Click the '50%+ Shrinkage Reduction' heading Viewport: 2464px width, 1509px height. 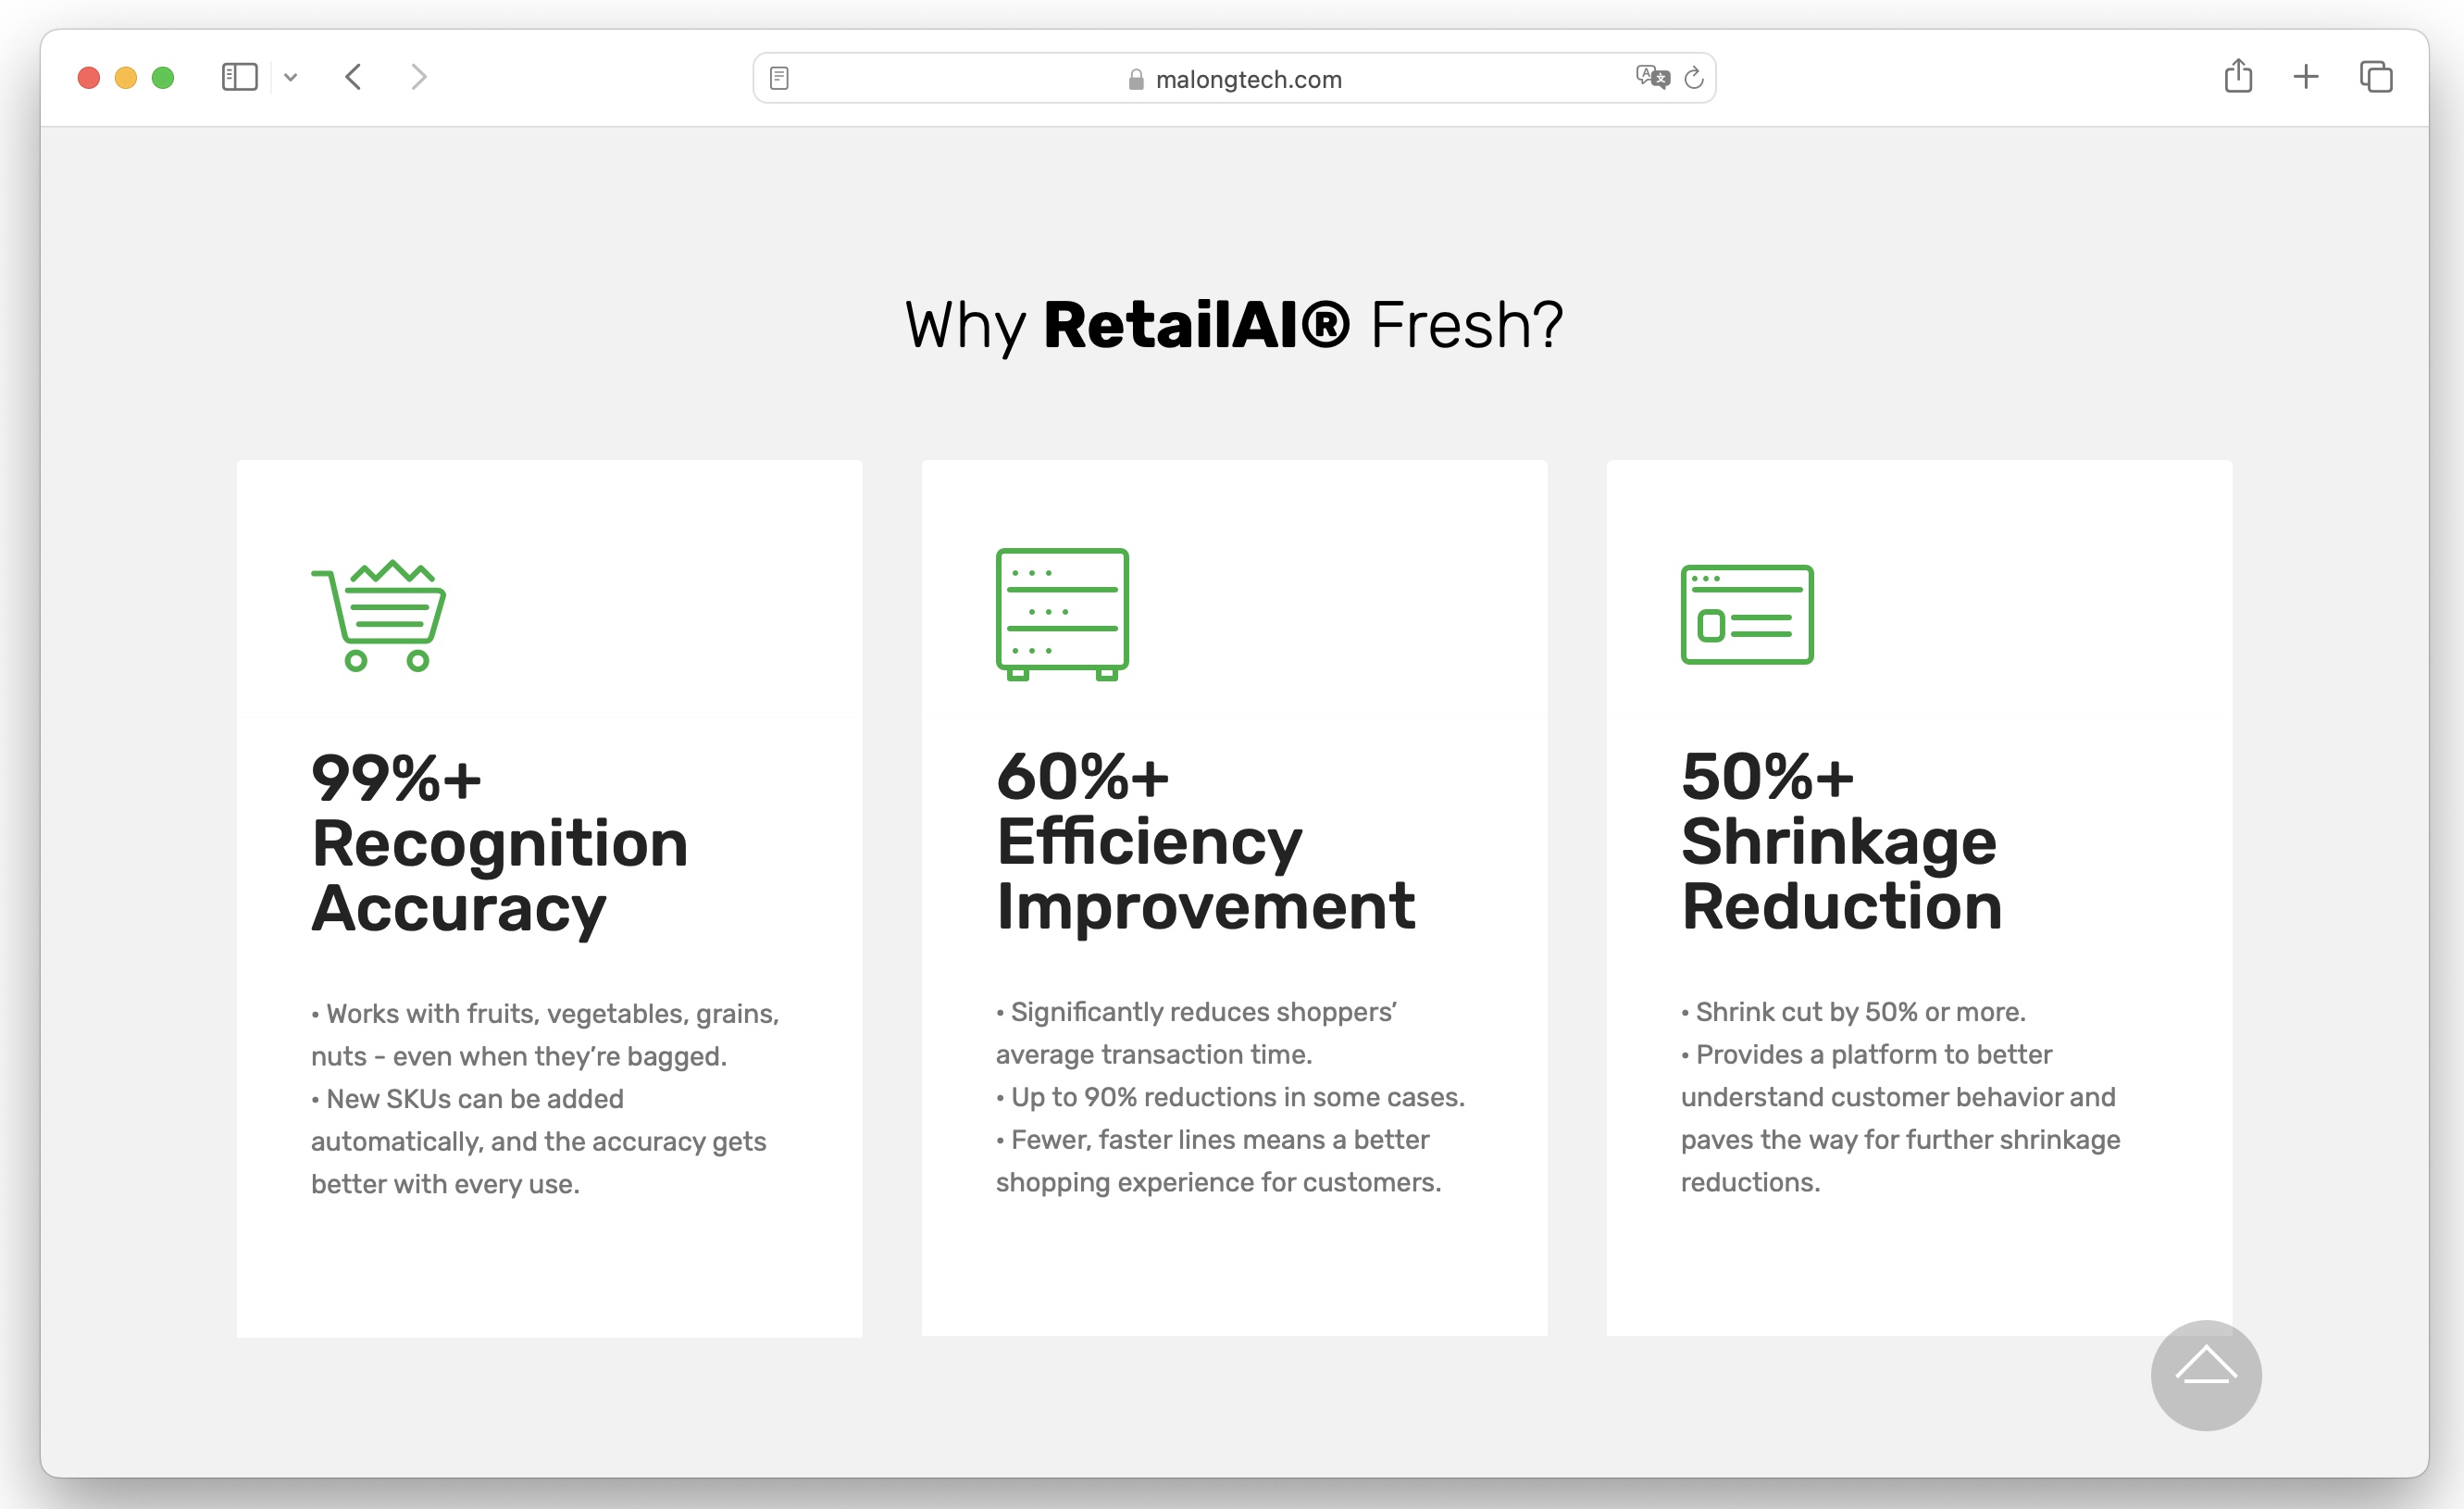click(x=1841, y=842)
